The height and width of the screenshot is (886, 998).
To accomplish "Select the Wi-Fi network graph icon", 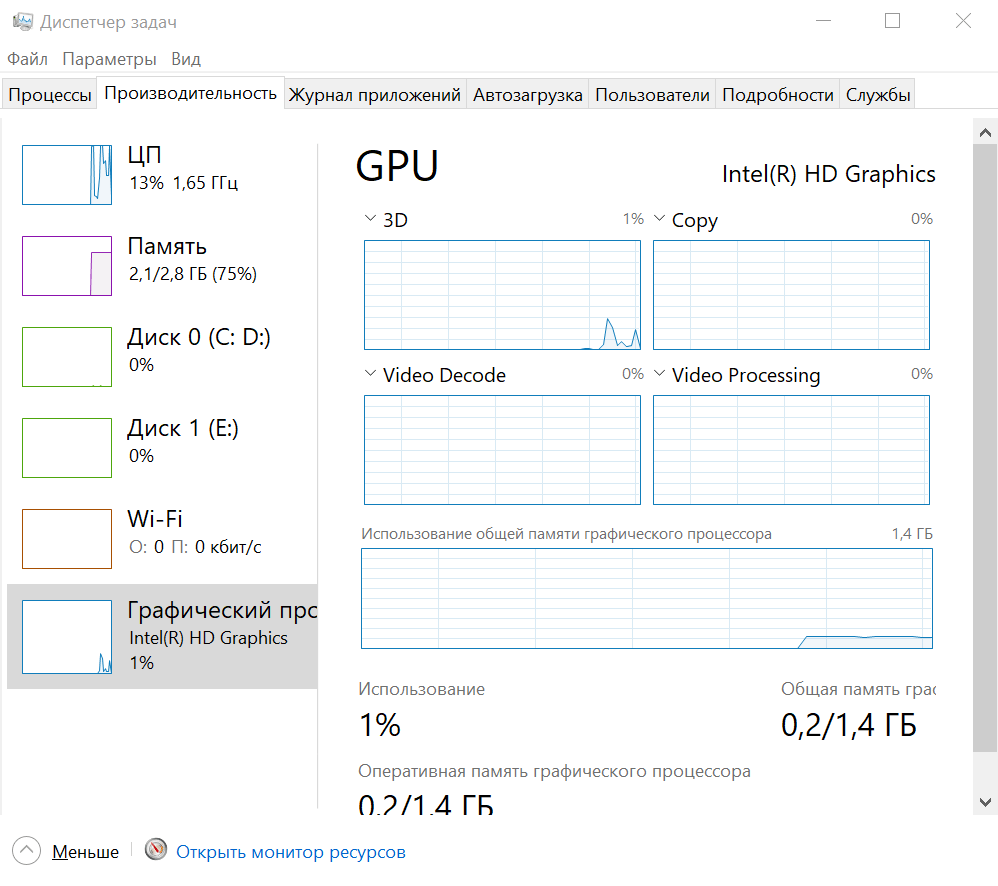I will point(67,538).
